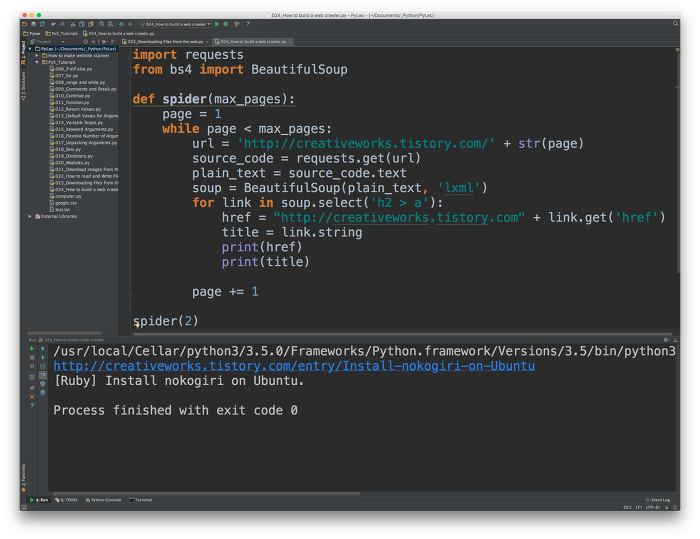This screenshot has height=539, width=700.
Task: Open the Project view selector dropdown
Action: (47, 42)
